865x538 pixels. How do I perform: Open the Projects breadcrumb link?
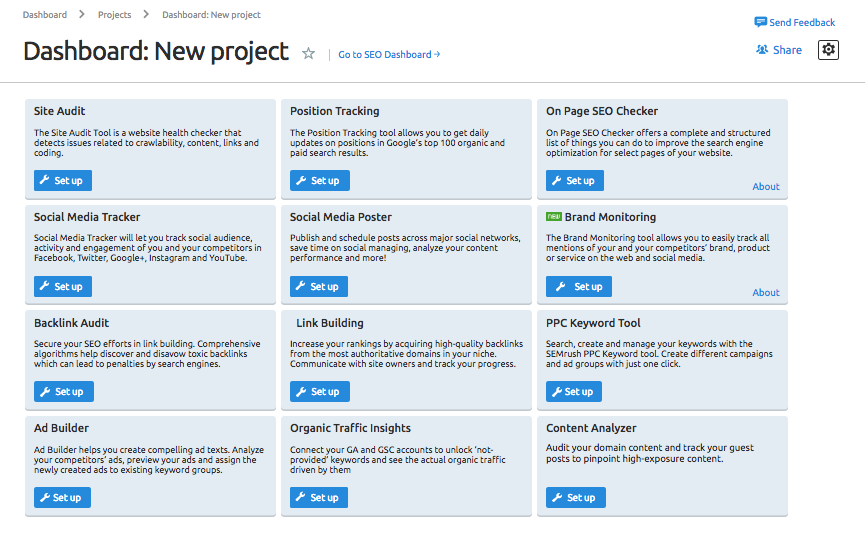pos(114,15)
